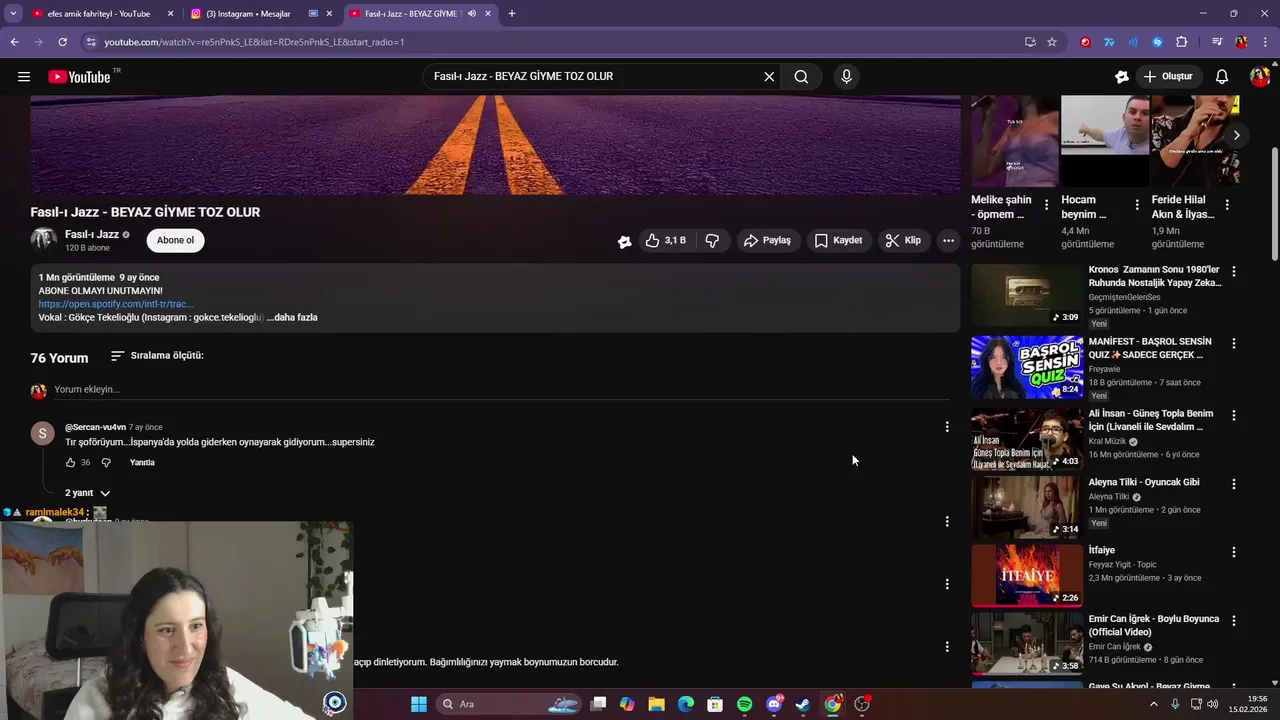The image size is (1280, 720).
Task: Open Windows Start menu
Action: point(419,704)
